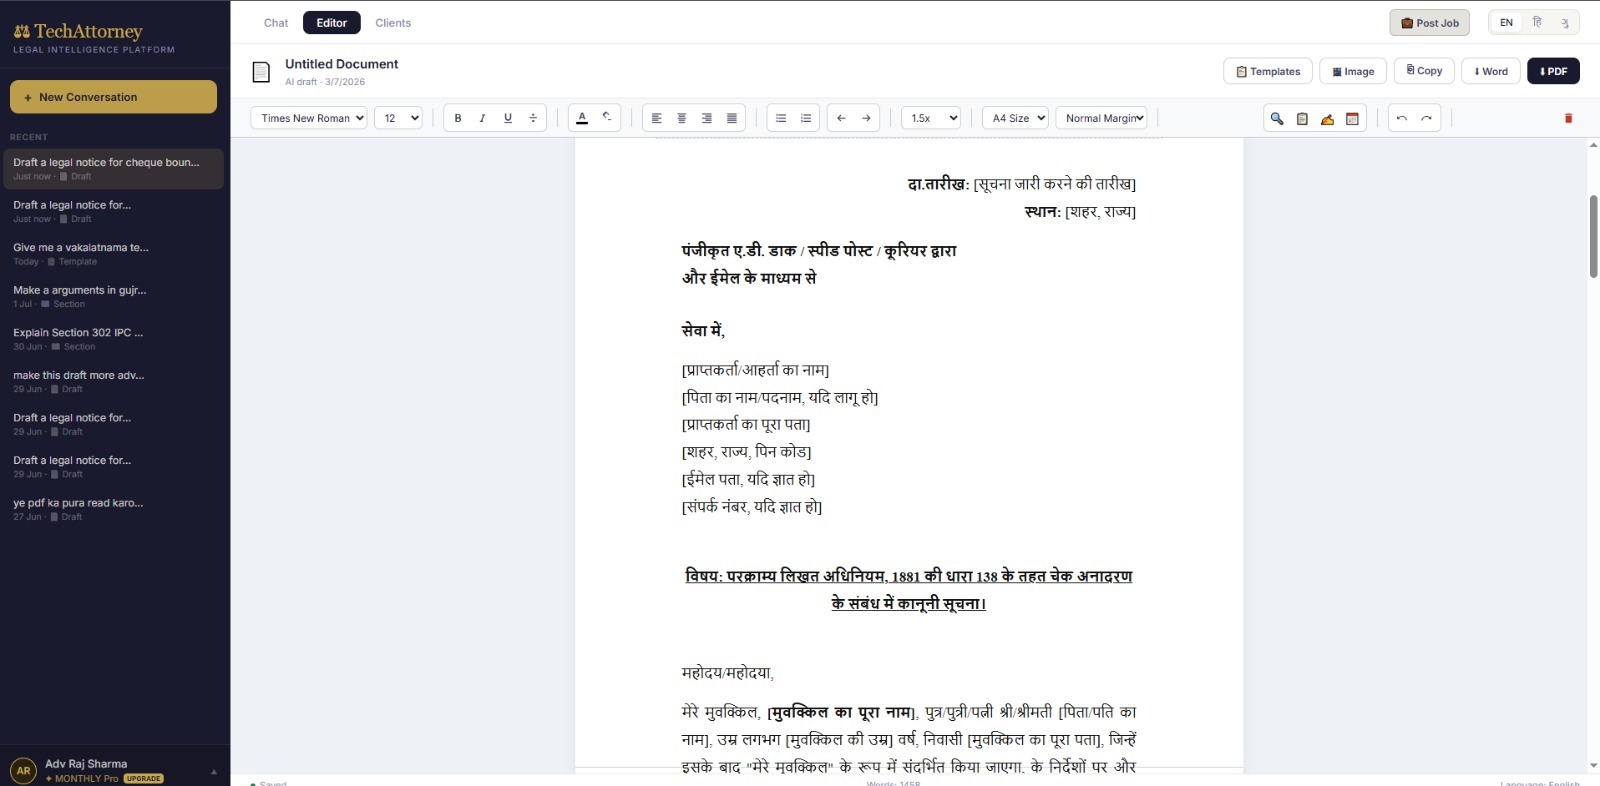Switch to the Chat tab
This screenshot has height=786, width=1600.
[276, 23]
